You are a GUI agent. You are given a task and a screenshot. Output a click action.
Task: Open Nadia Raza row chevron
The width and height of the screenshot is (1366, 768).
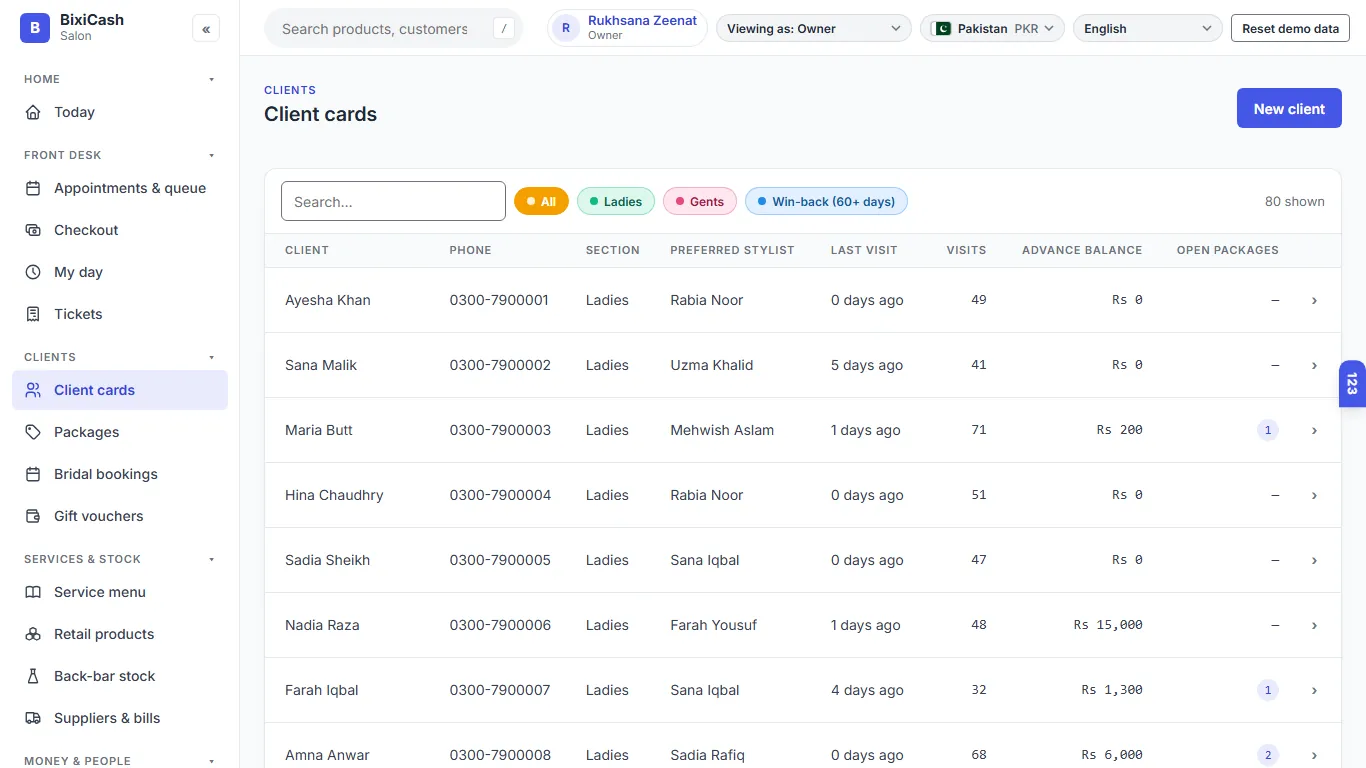1314,625
